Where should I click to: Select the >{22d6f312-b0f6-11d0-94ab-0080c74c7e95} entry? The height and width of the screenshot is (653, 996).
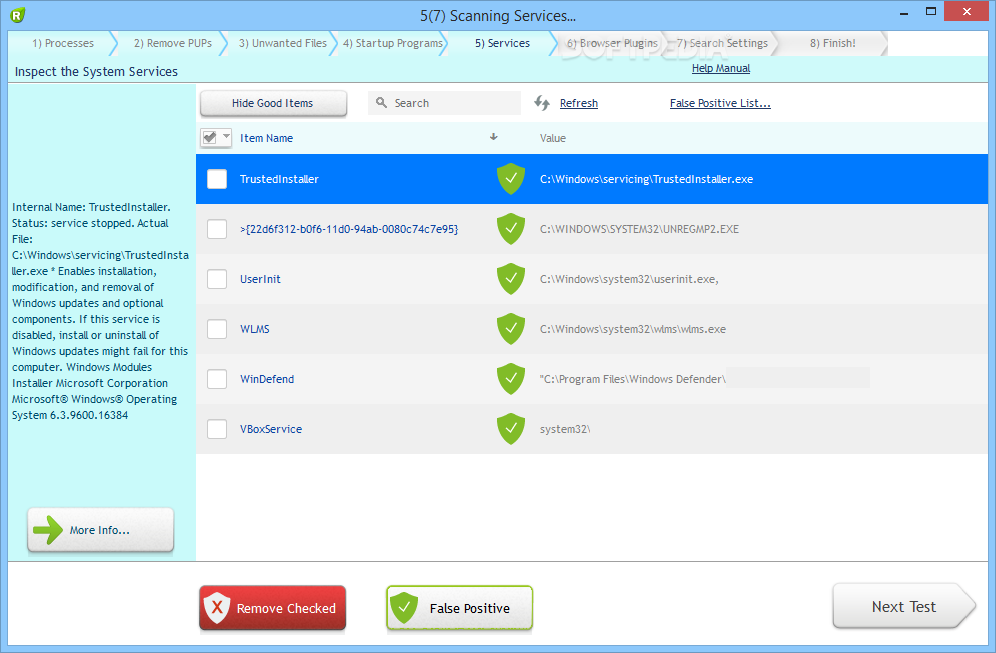click(349, 229)
